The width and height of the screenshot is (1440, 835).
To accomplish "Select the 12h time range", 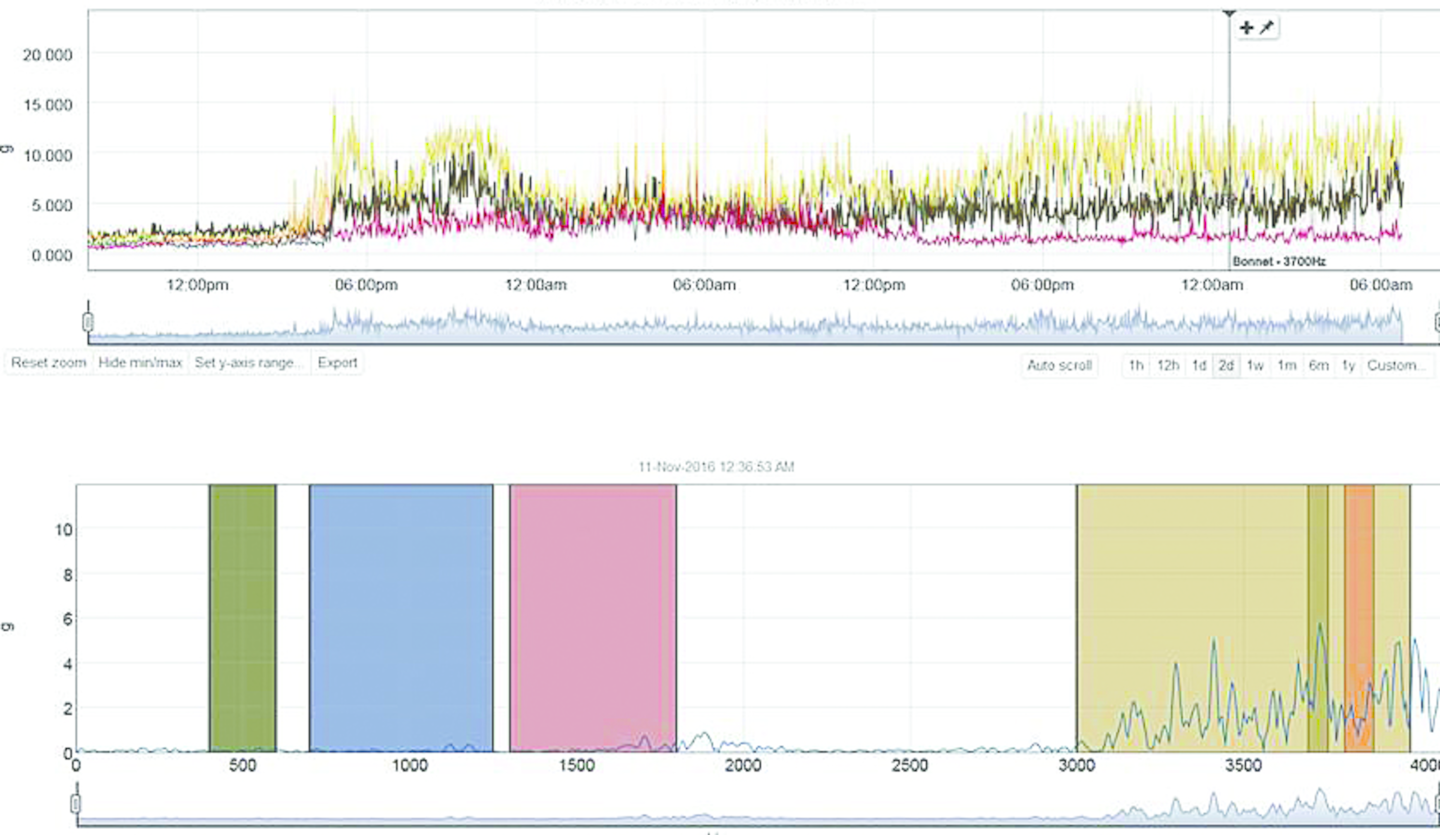I will [1167, 366].
